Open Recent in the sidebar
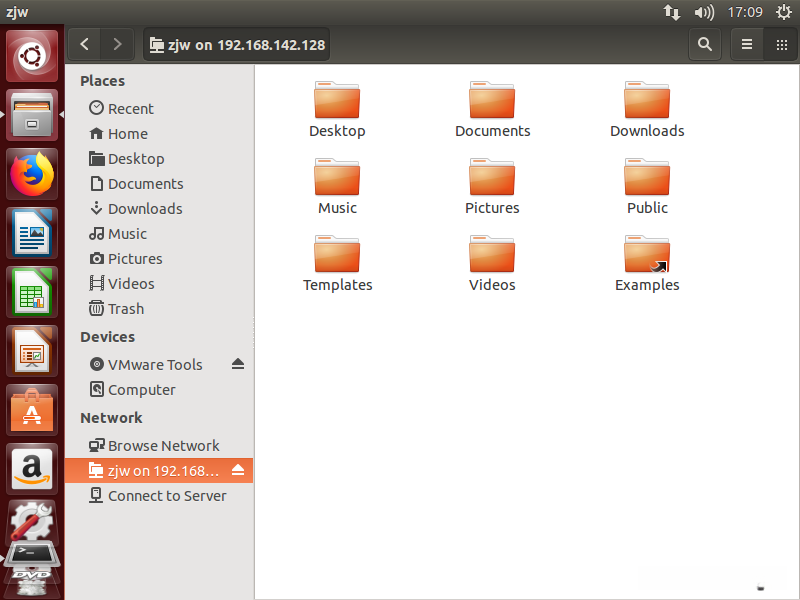 [x=159, y=109]
